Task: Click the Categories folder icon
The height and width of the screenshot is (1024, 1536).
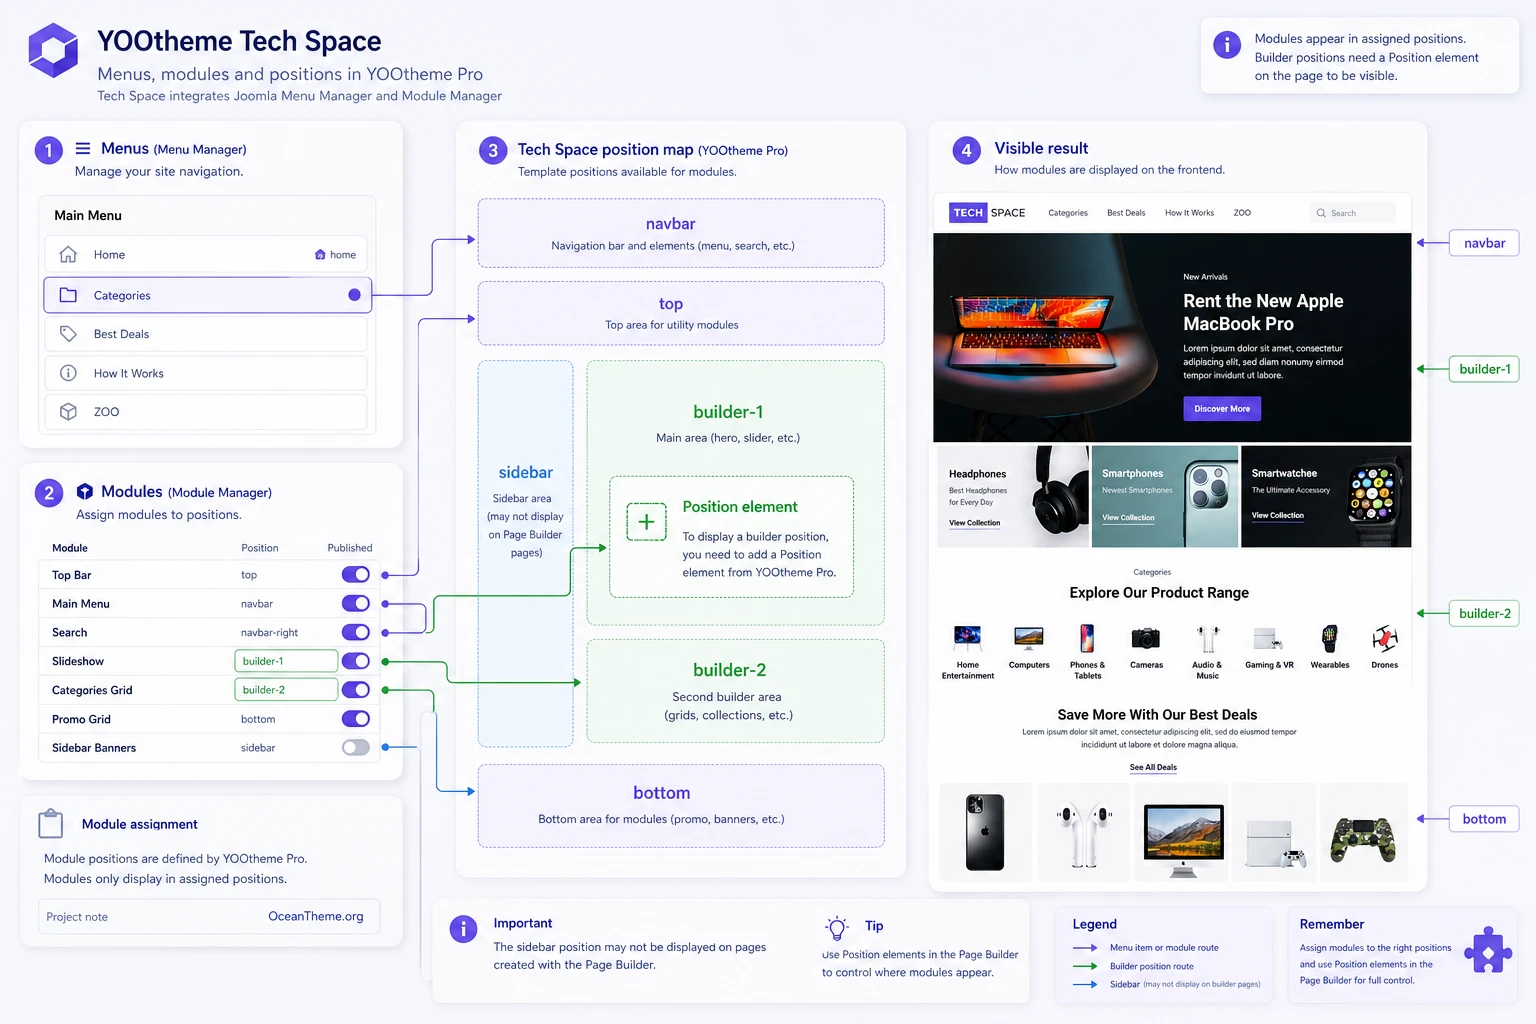Action: click(68, 295)
